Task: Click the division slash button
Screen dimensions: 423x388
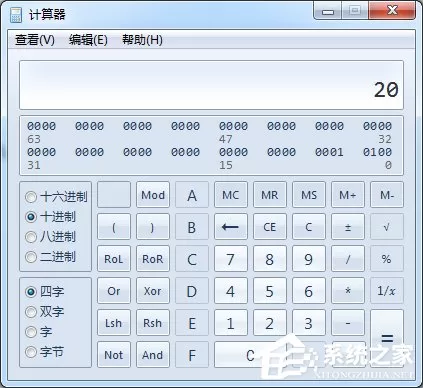Action: point(348,259)
